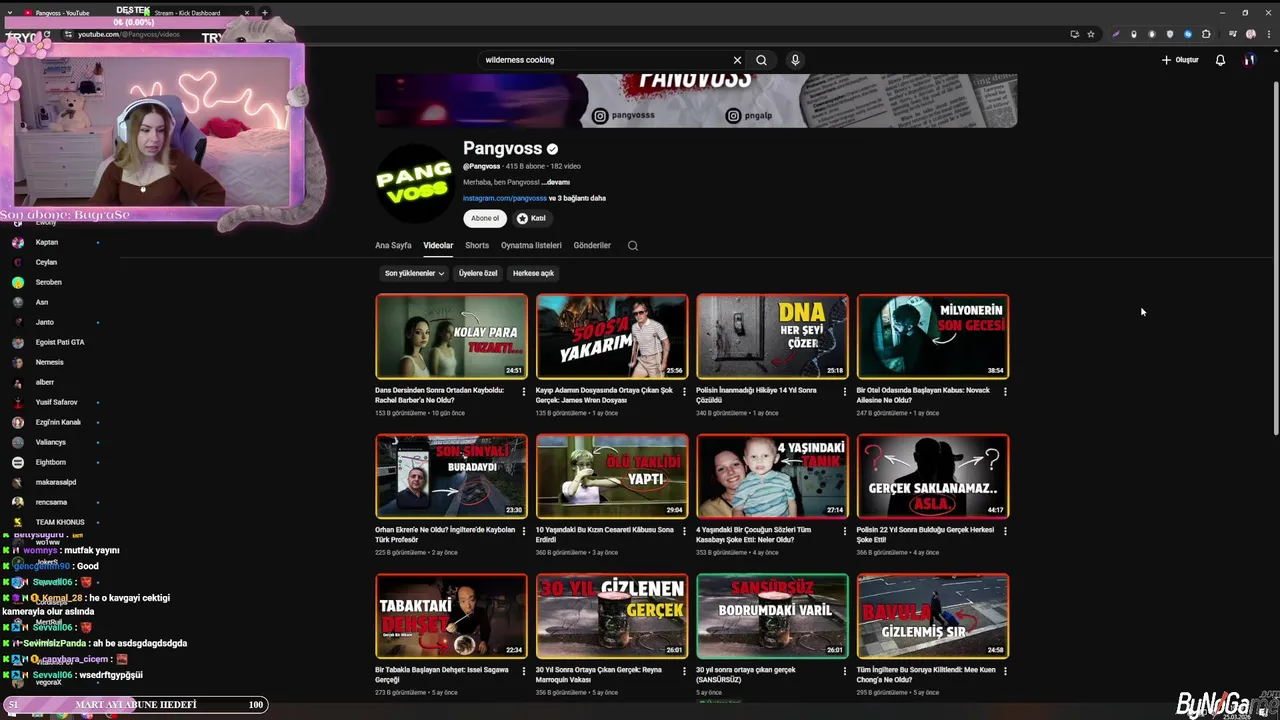Open the Milyonerin Son Gecesi thumbnail
The width and height of the screenshot is (1280, 720).
tap(933, 336)
